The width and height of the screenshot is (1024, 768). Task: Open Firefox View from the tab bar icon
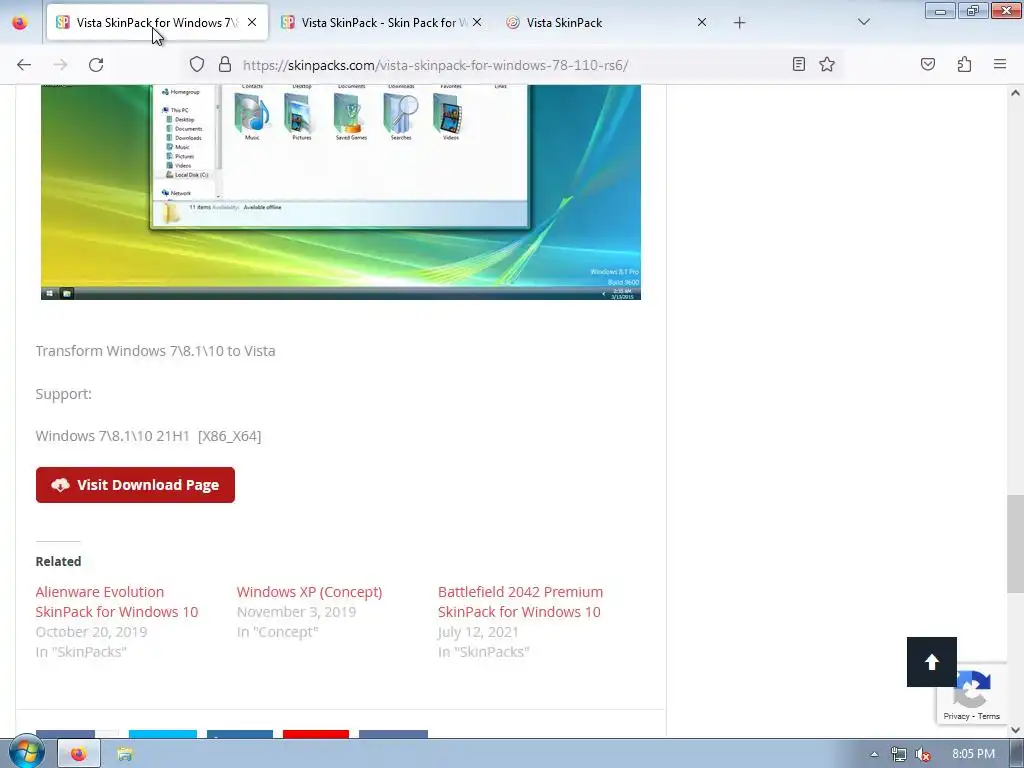coord(20,22)
